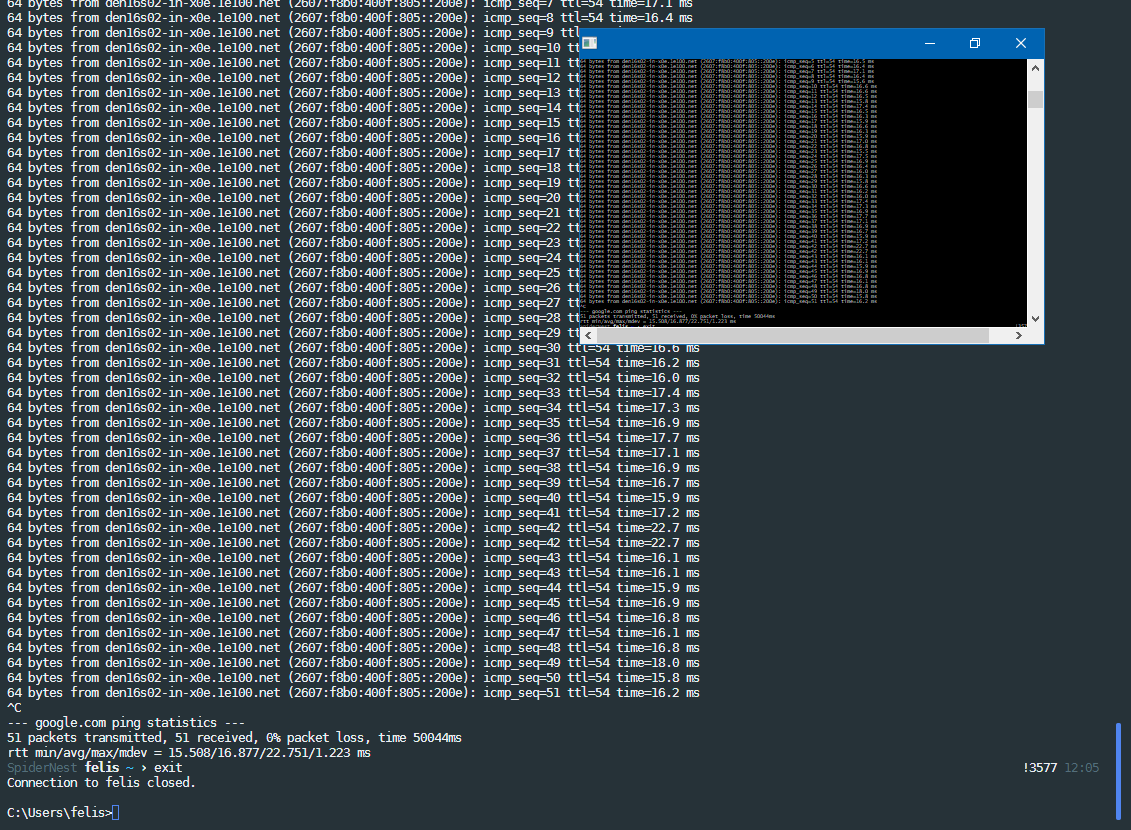Click the scroll-left arrow on horizontal scrollbar
The image size is (1131, 830).
click(x=586, y=335)
